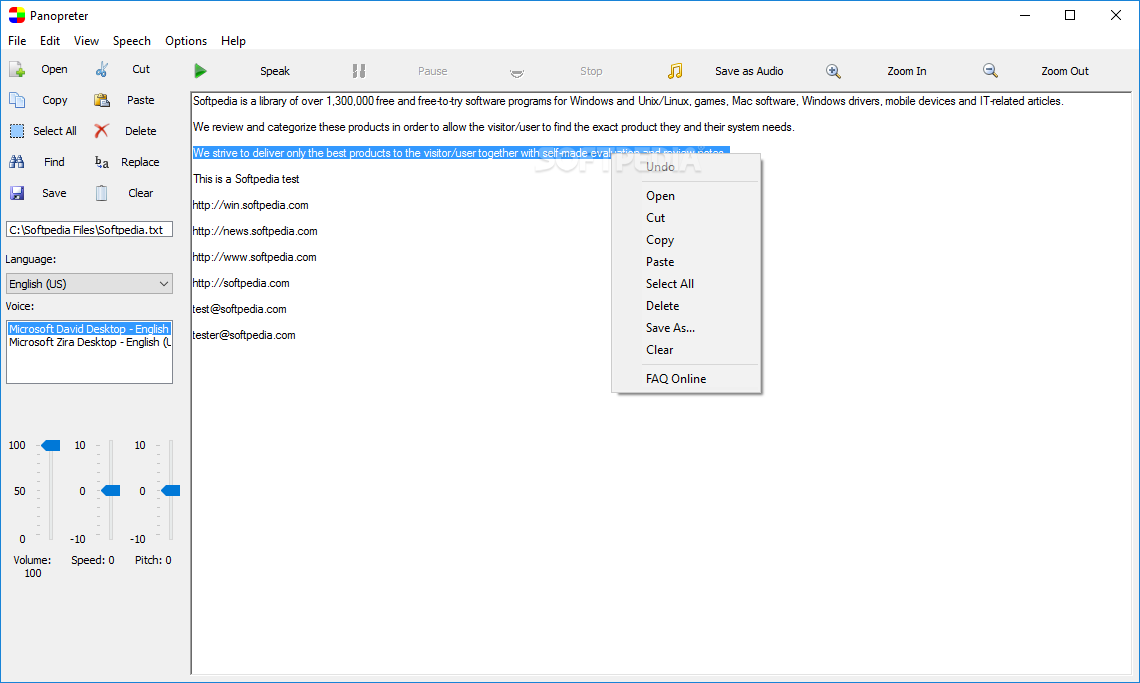Screen dimensions: 1140x683
Task: Click the scissors Cut icon
Action: (x=102, y=70)
